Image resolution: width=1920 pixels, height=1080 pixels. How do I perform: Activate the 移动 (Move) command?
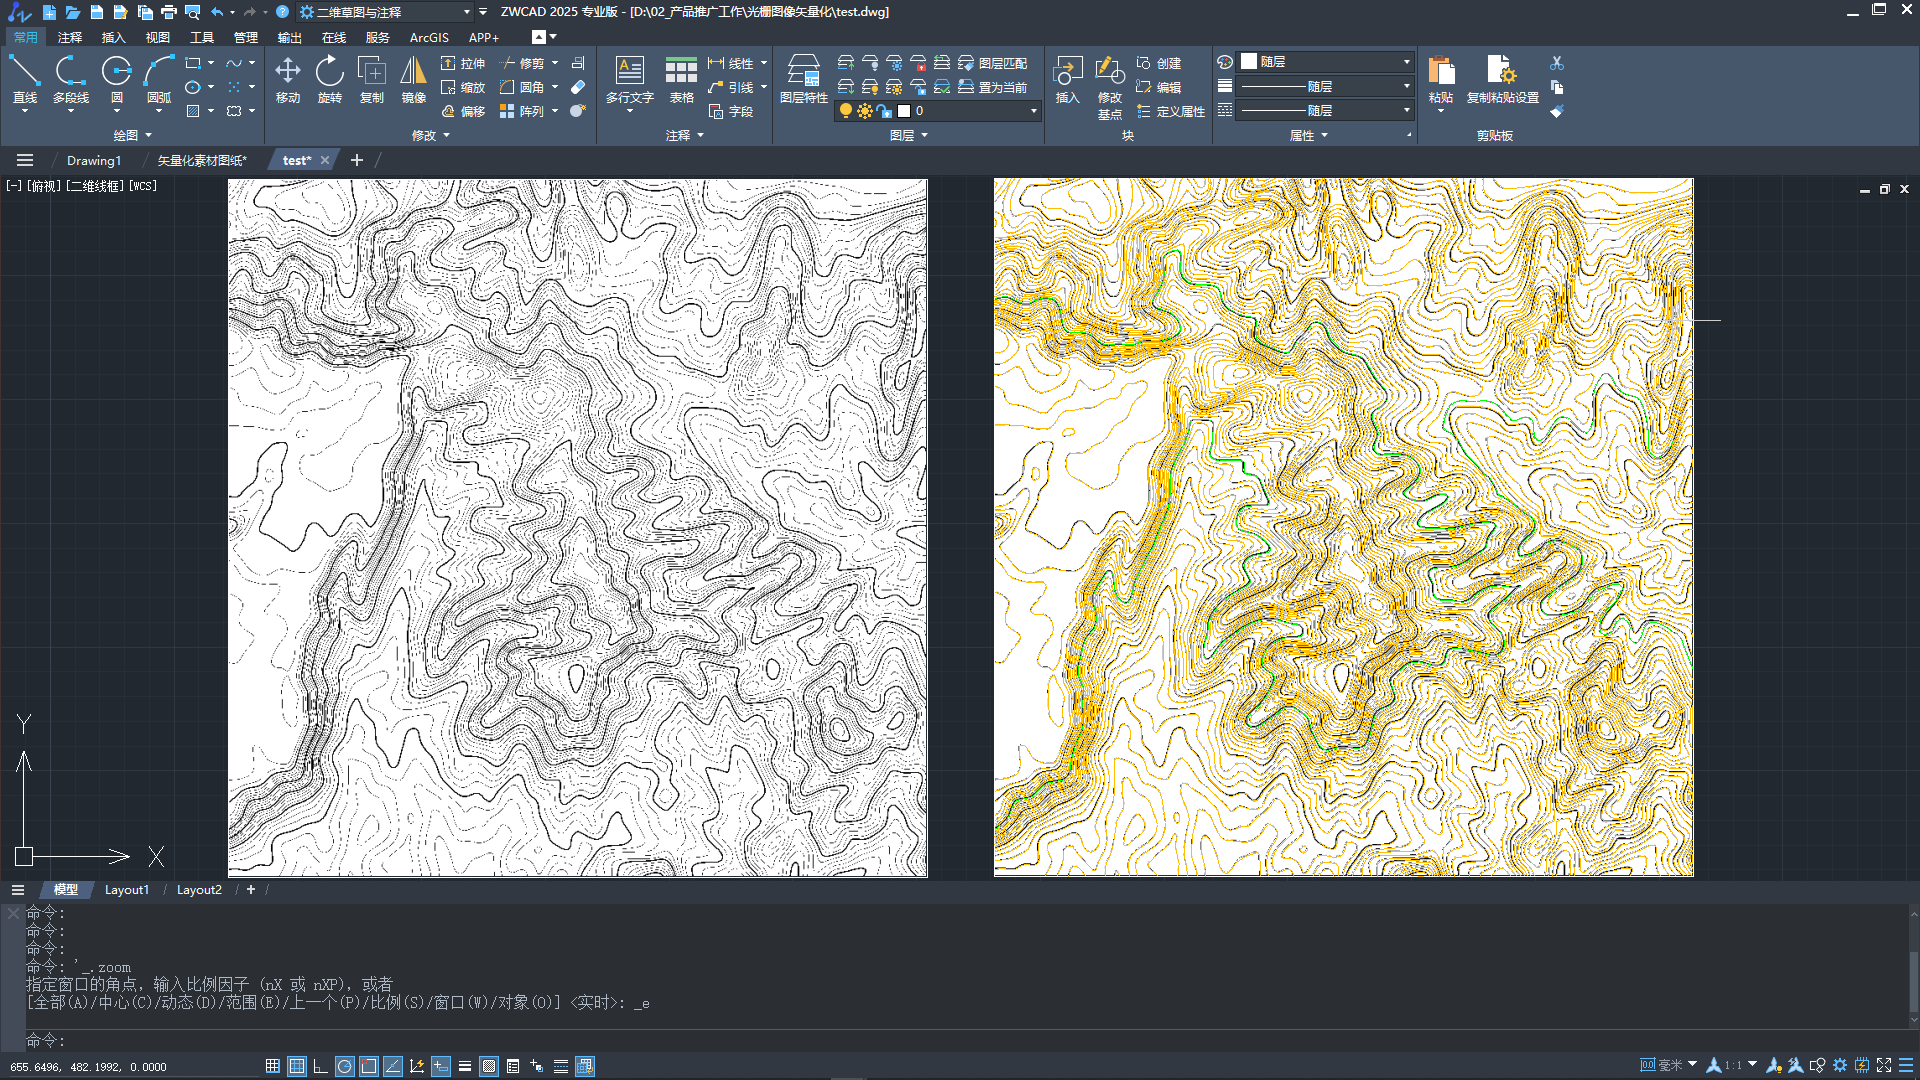coord(288,79)
